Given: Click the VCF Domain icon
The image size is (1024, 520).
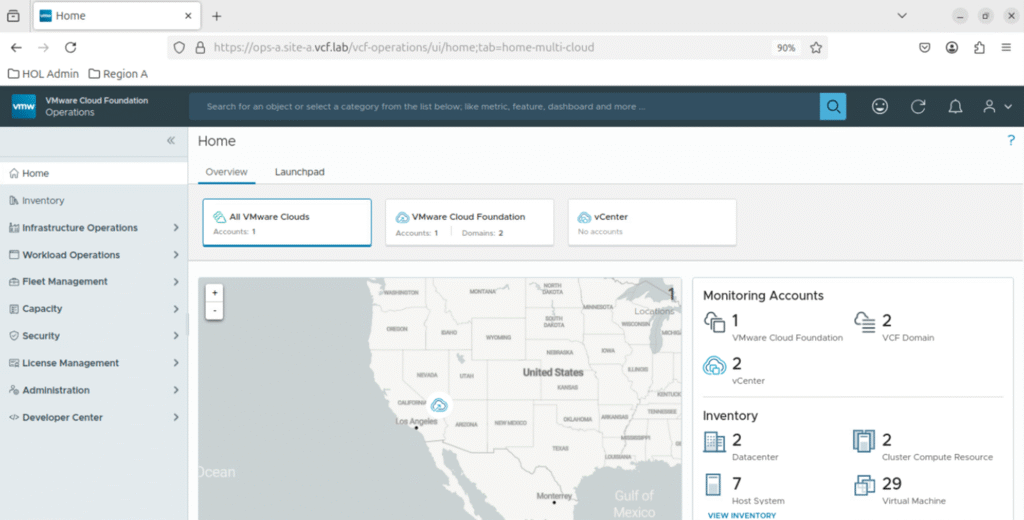Looking at the screenshot, I should [x=865, y=322].
